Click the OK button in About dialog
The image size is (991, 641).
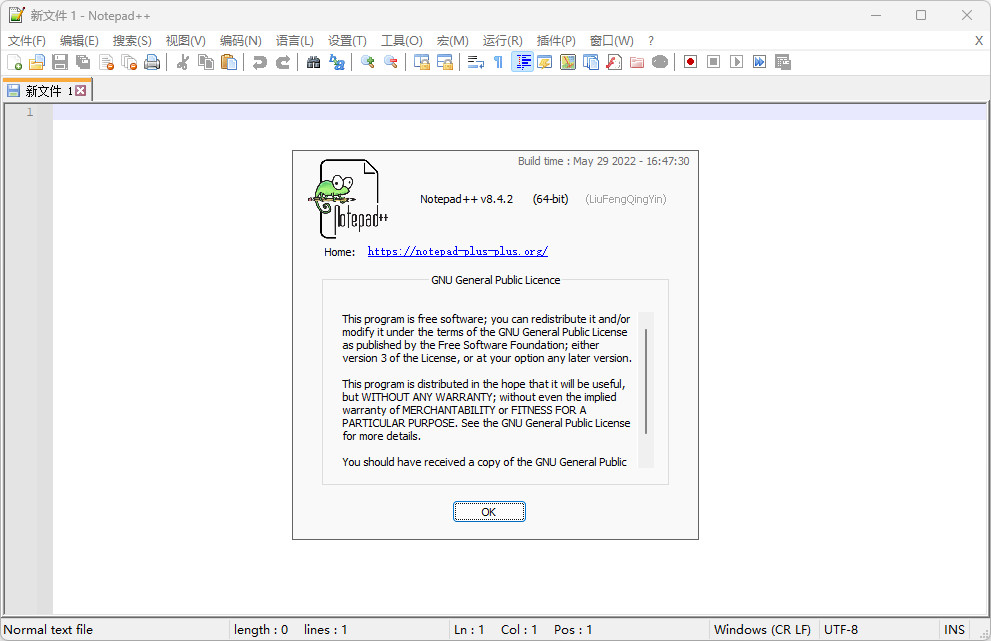click(489, 511)
